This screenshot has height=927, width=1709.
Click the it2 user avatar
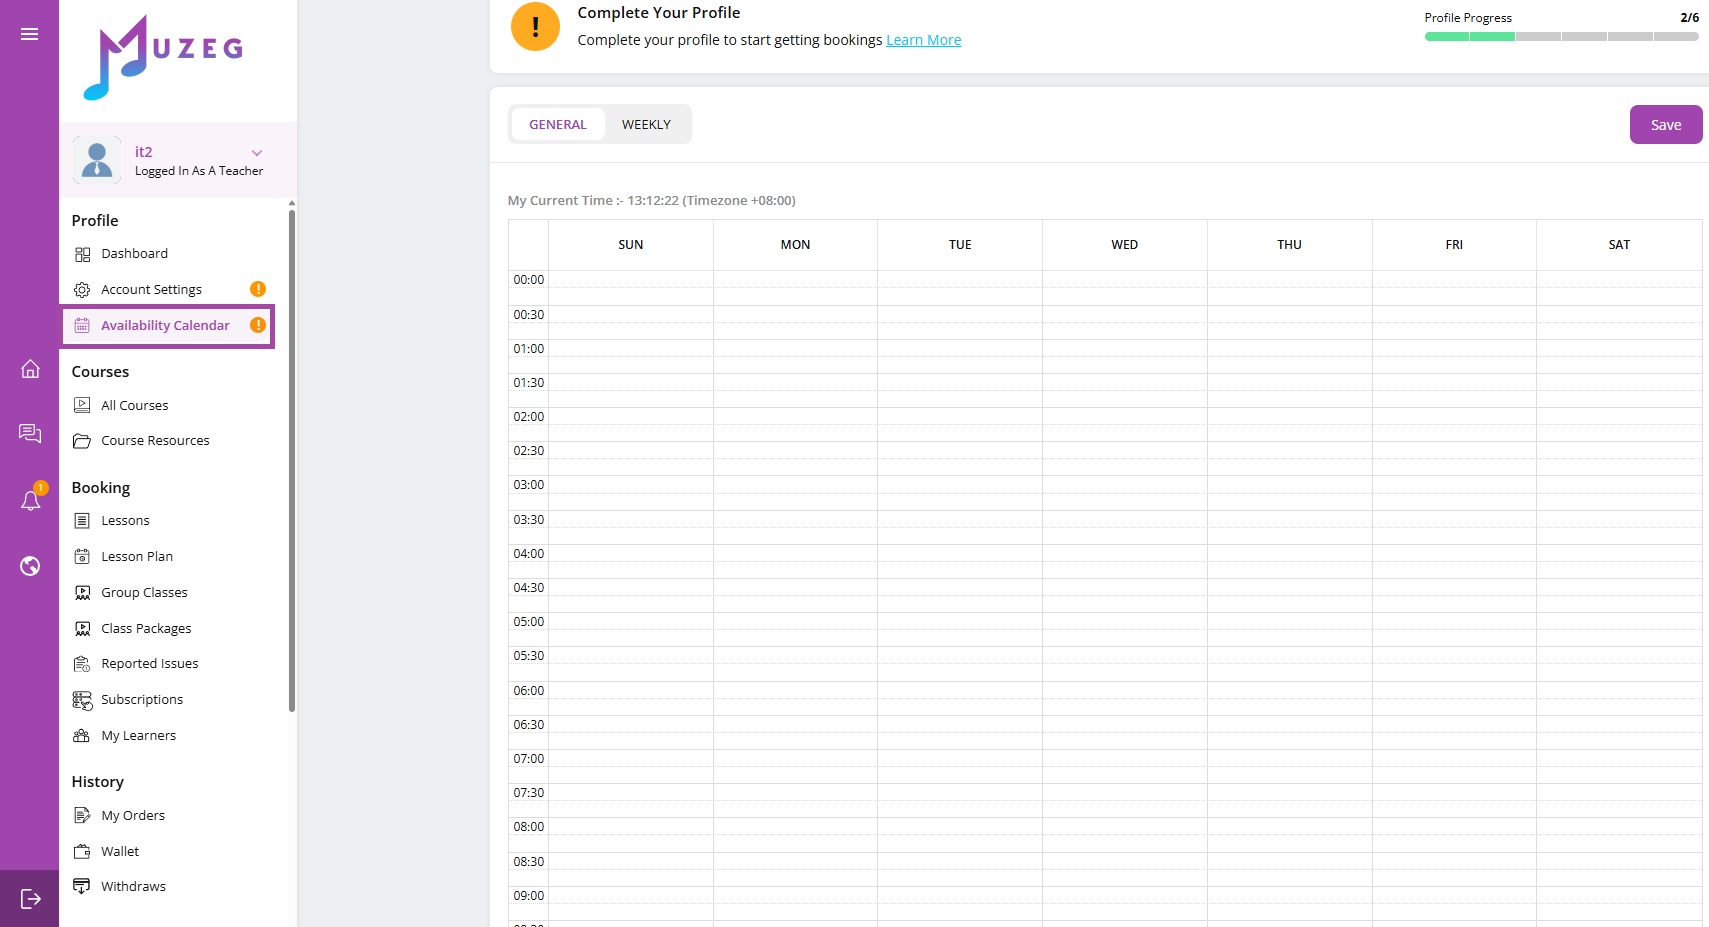coord(97,160)
